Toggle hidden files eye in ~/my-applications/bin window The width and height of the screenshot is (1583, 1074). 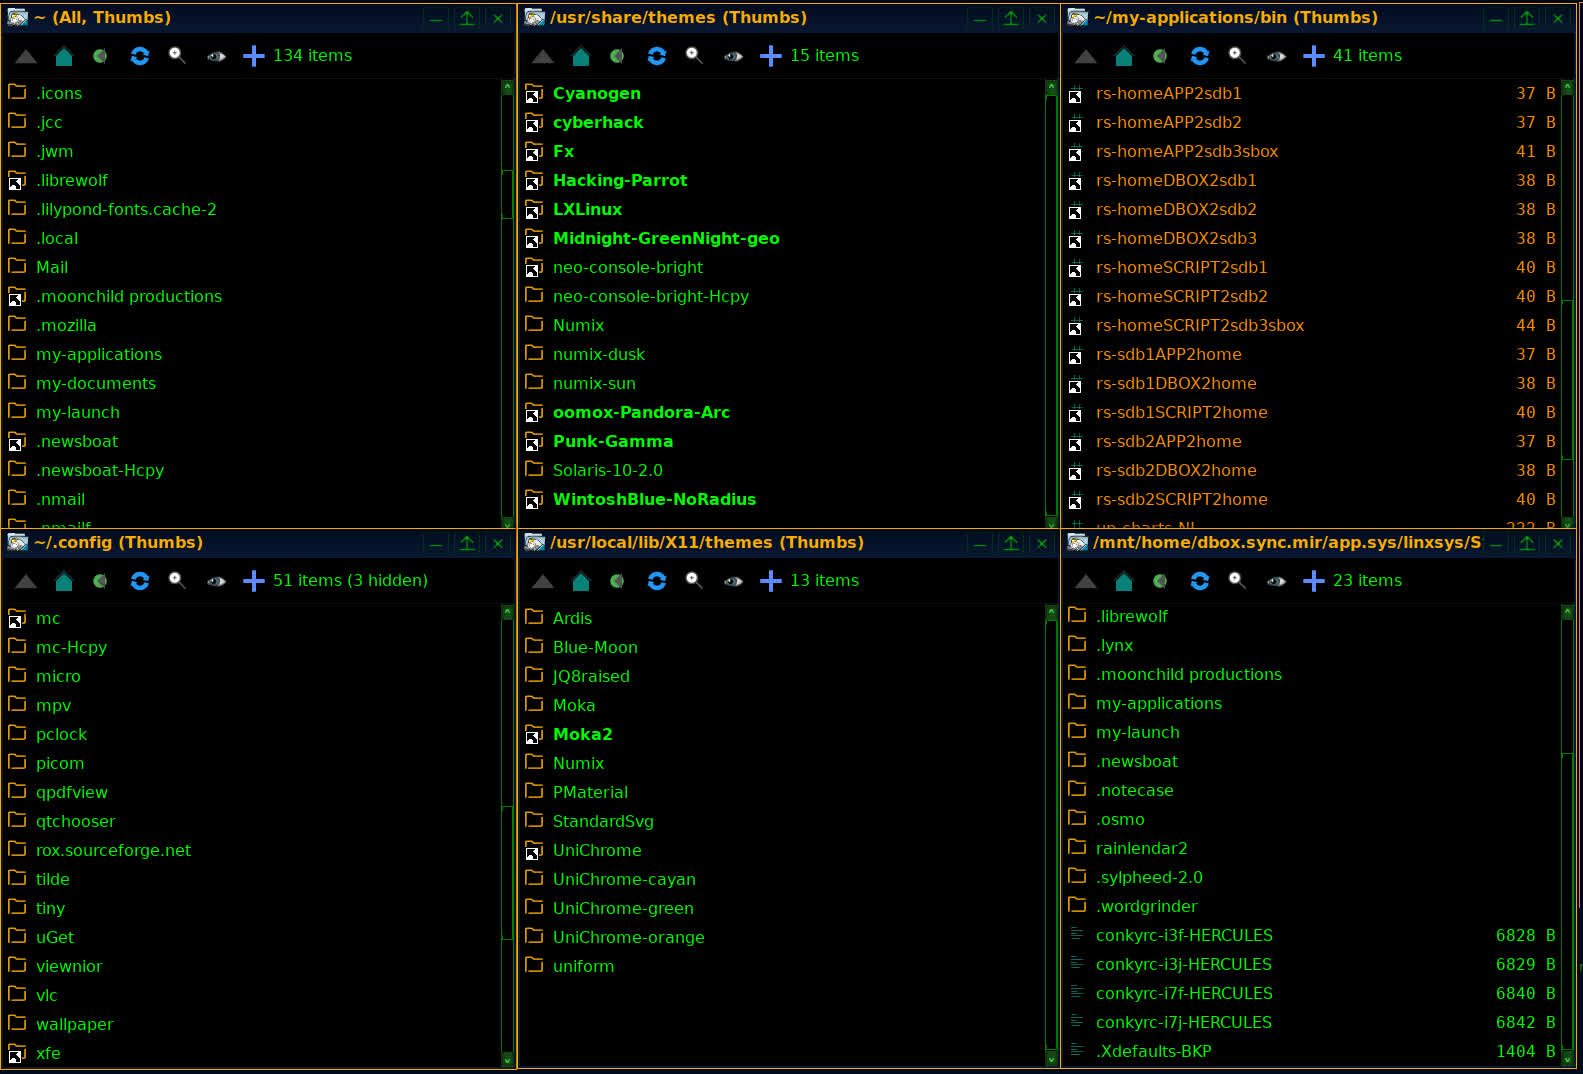tap(1276, 56)
